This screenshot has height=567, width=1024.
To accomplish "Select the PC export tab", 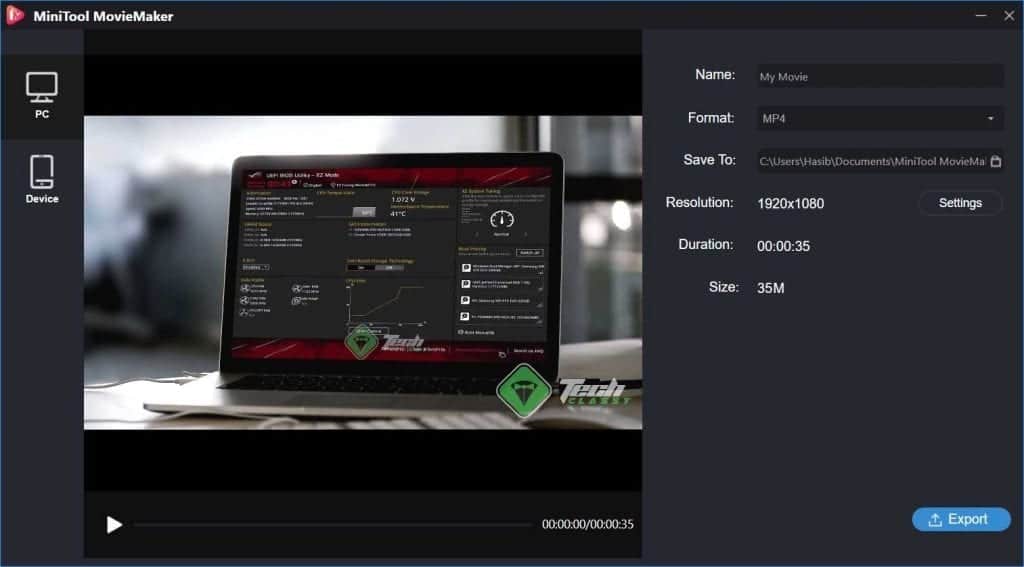I will point(42,96).
